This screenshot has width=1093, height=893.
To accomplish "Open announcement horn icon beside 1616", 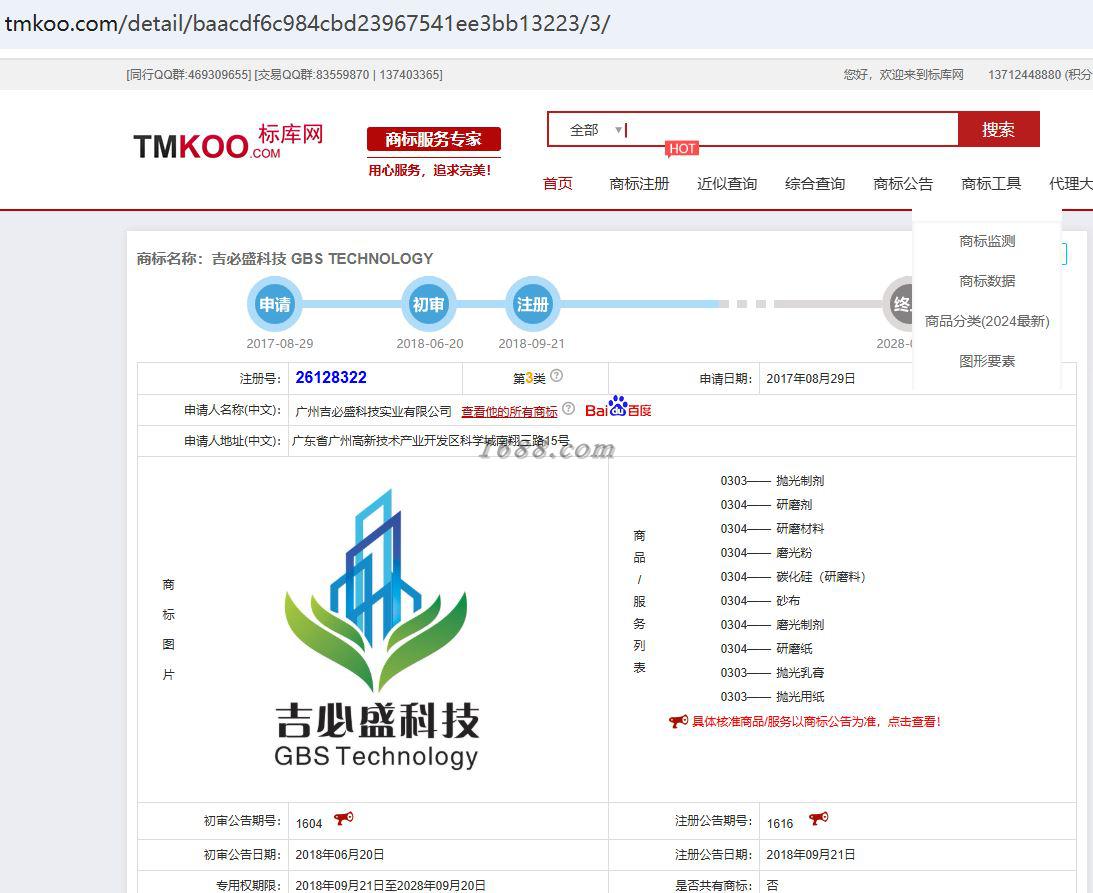I will (818, 818).
